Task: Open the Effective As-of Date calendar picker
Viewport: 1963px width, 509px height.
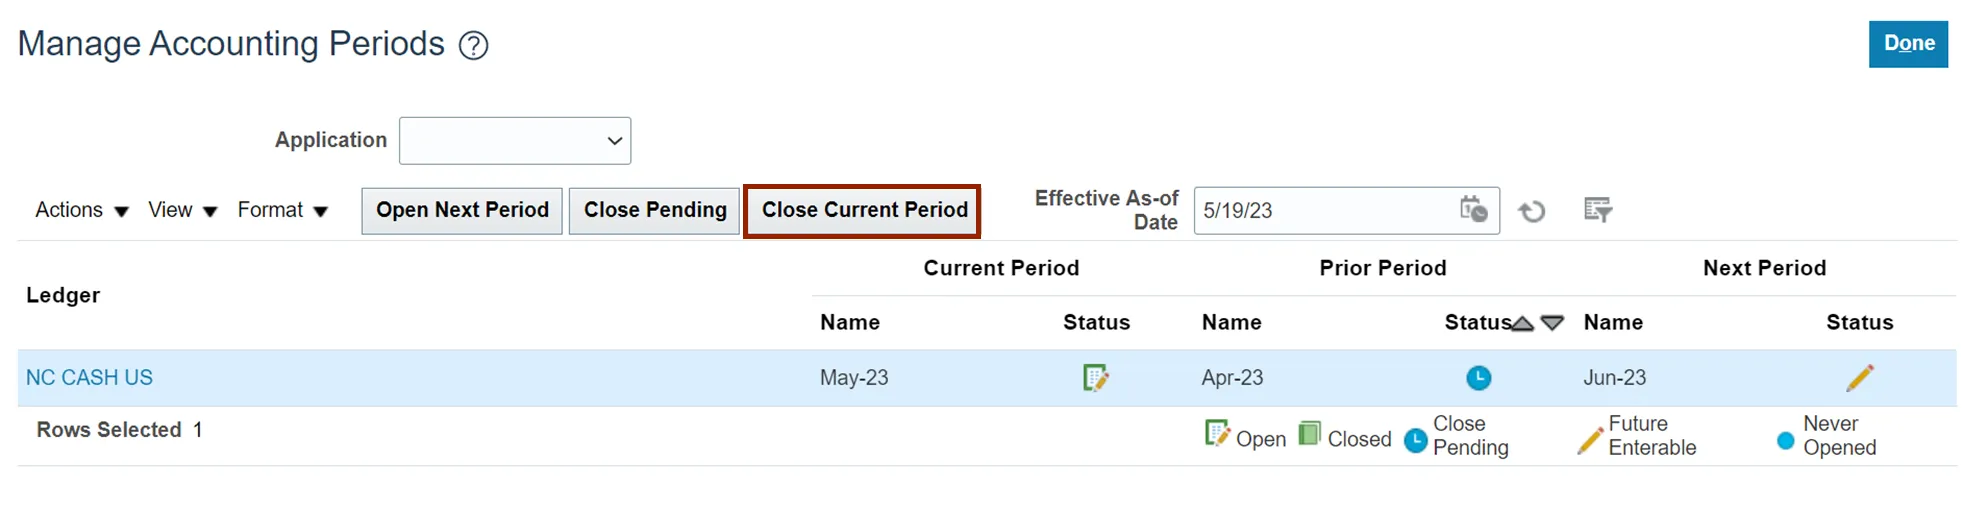Action: 1473,210
